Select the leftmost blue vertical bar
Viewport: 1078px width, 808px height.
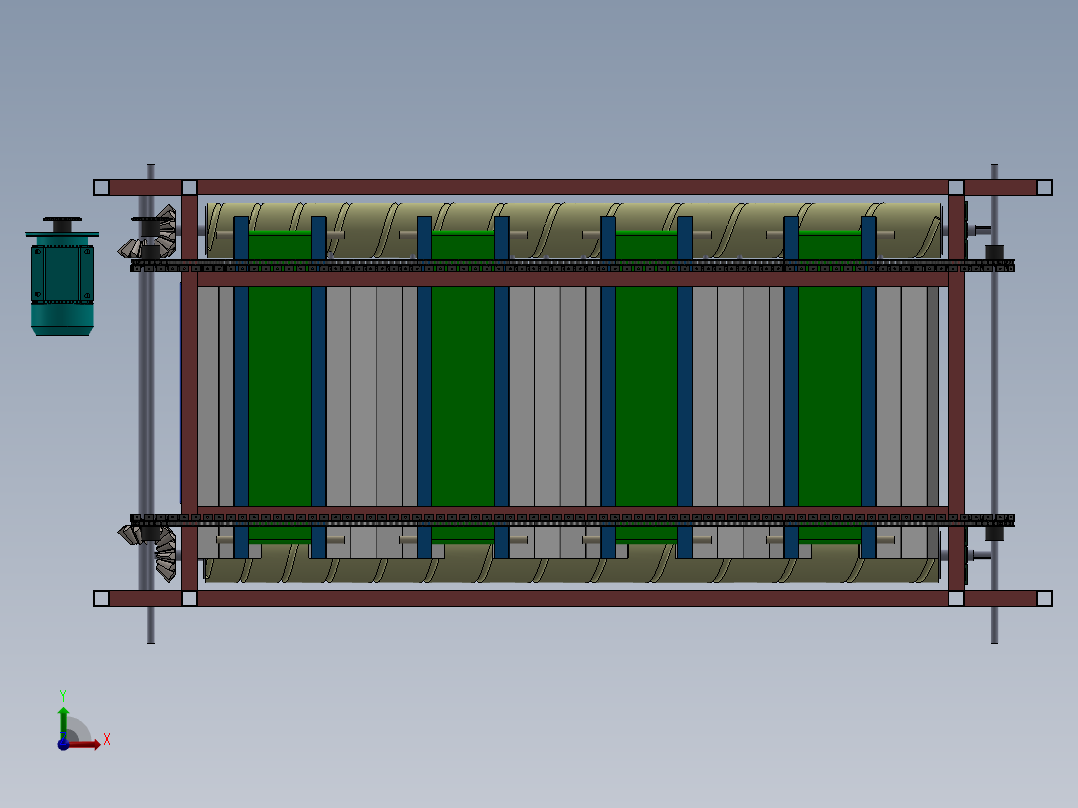(241, 387)
